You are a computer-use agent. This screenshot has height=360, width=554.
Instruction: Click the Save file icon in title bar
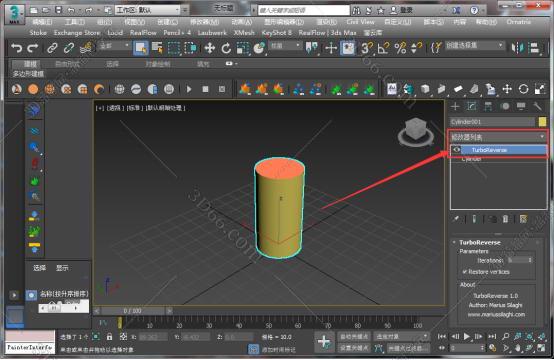59,10
